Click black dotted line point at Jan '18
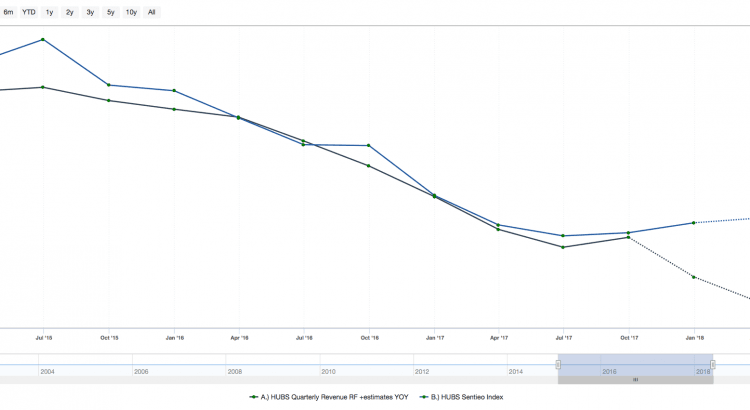The width and height of the screenshot is (750, 410). (x=694, y=277)
